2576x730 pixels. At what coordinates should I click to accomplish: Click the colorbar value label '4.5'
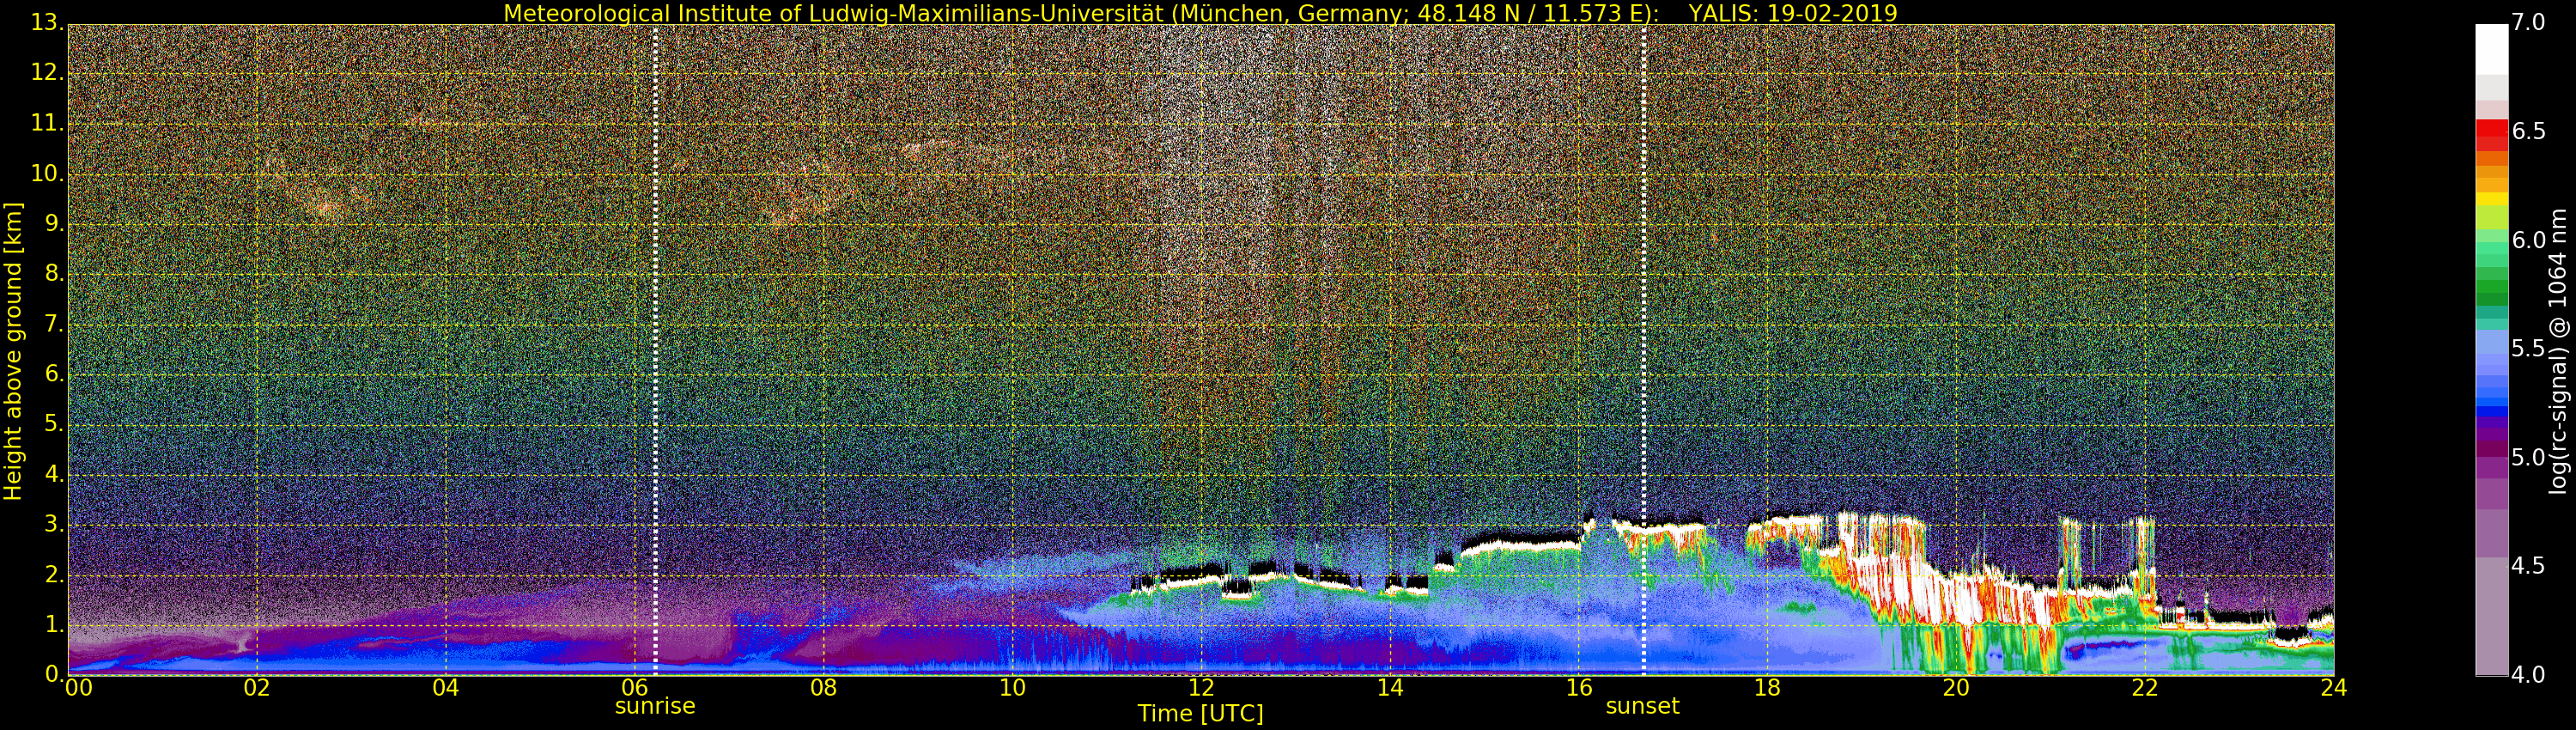tap(2529, 566)
